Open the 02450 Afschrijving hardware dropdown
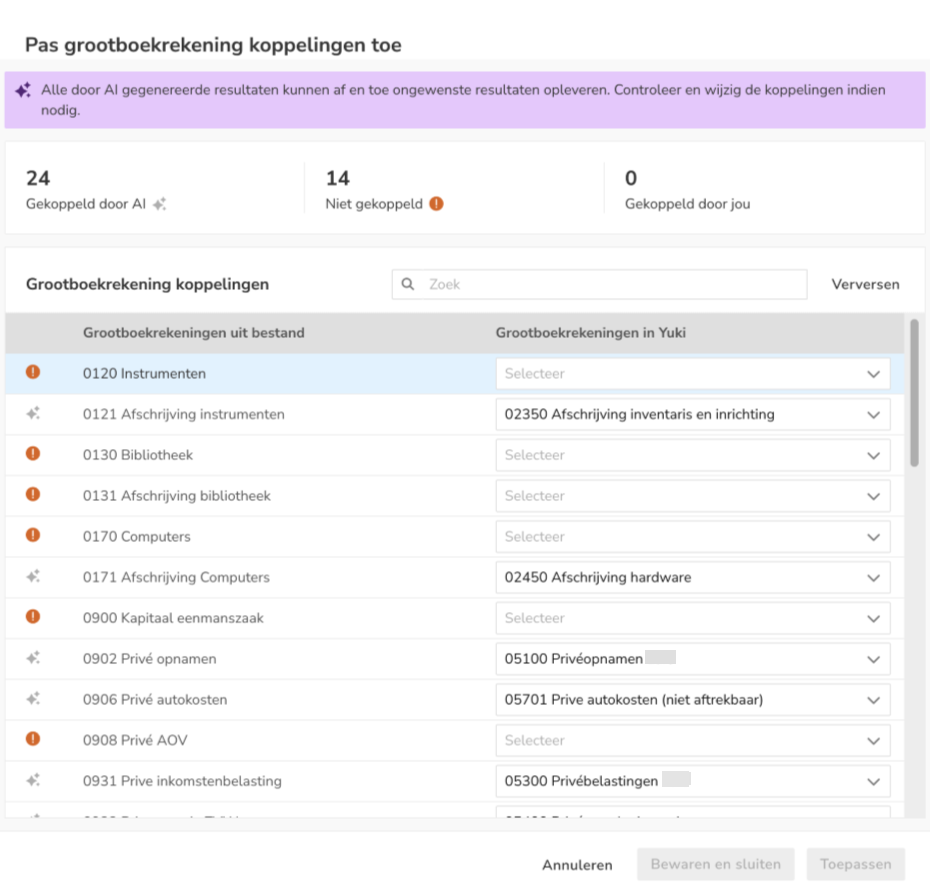Viewport: 930px width, 894px height. coord(692,577)
